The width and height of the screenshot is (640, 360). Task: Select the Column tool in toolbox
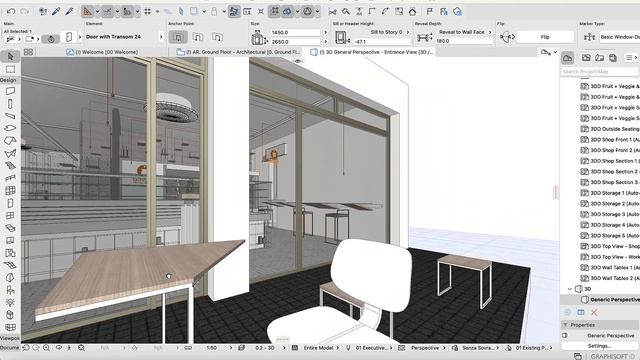[x=10, y=104]
